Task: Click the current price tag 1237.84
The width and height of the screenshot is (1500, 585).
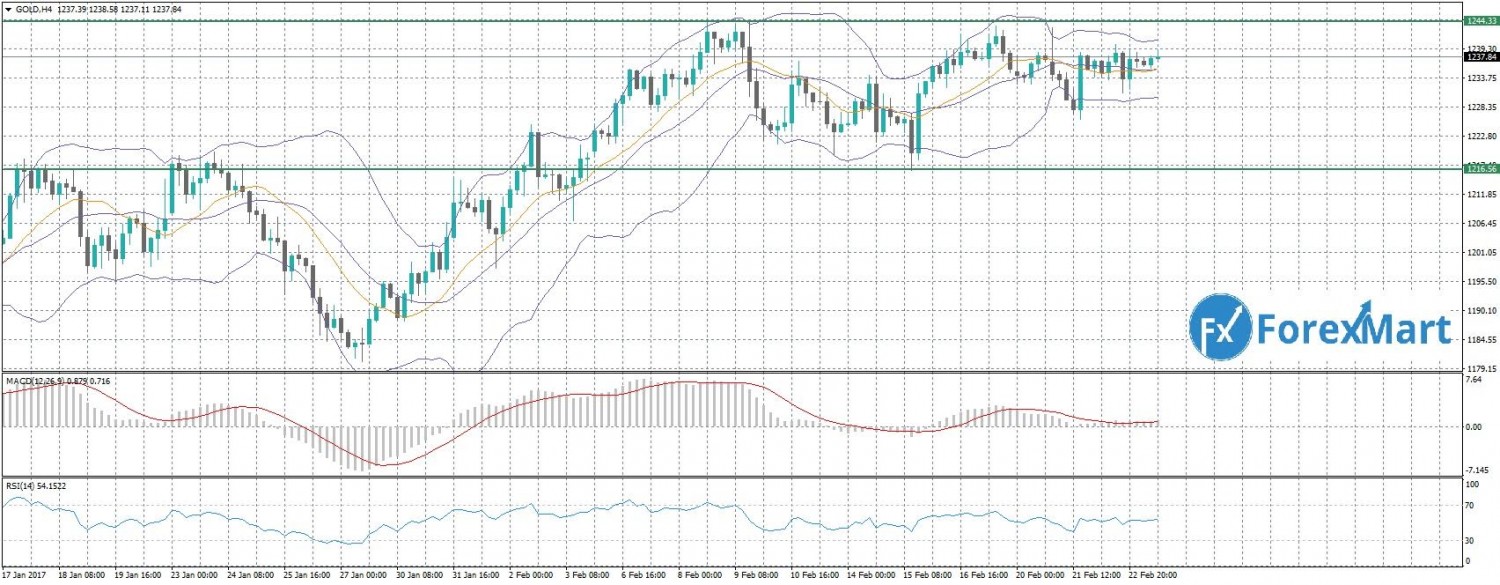Action: pos(1480,57)
